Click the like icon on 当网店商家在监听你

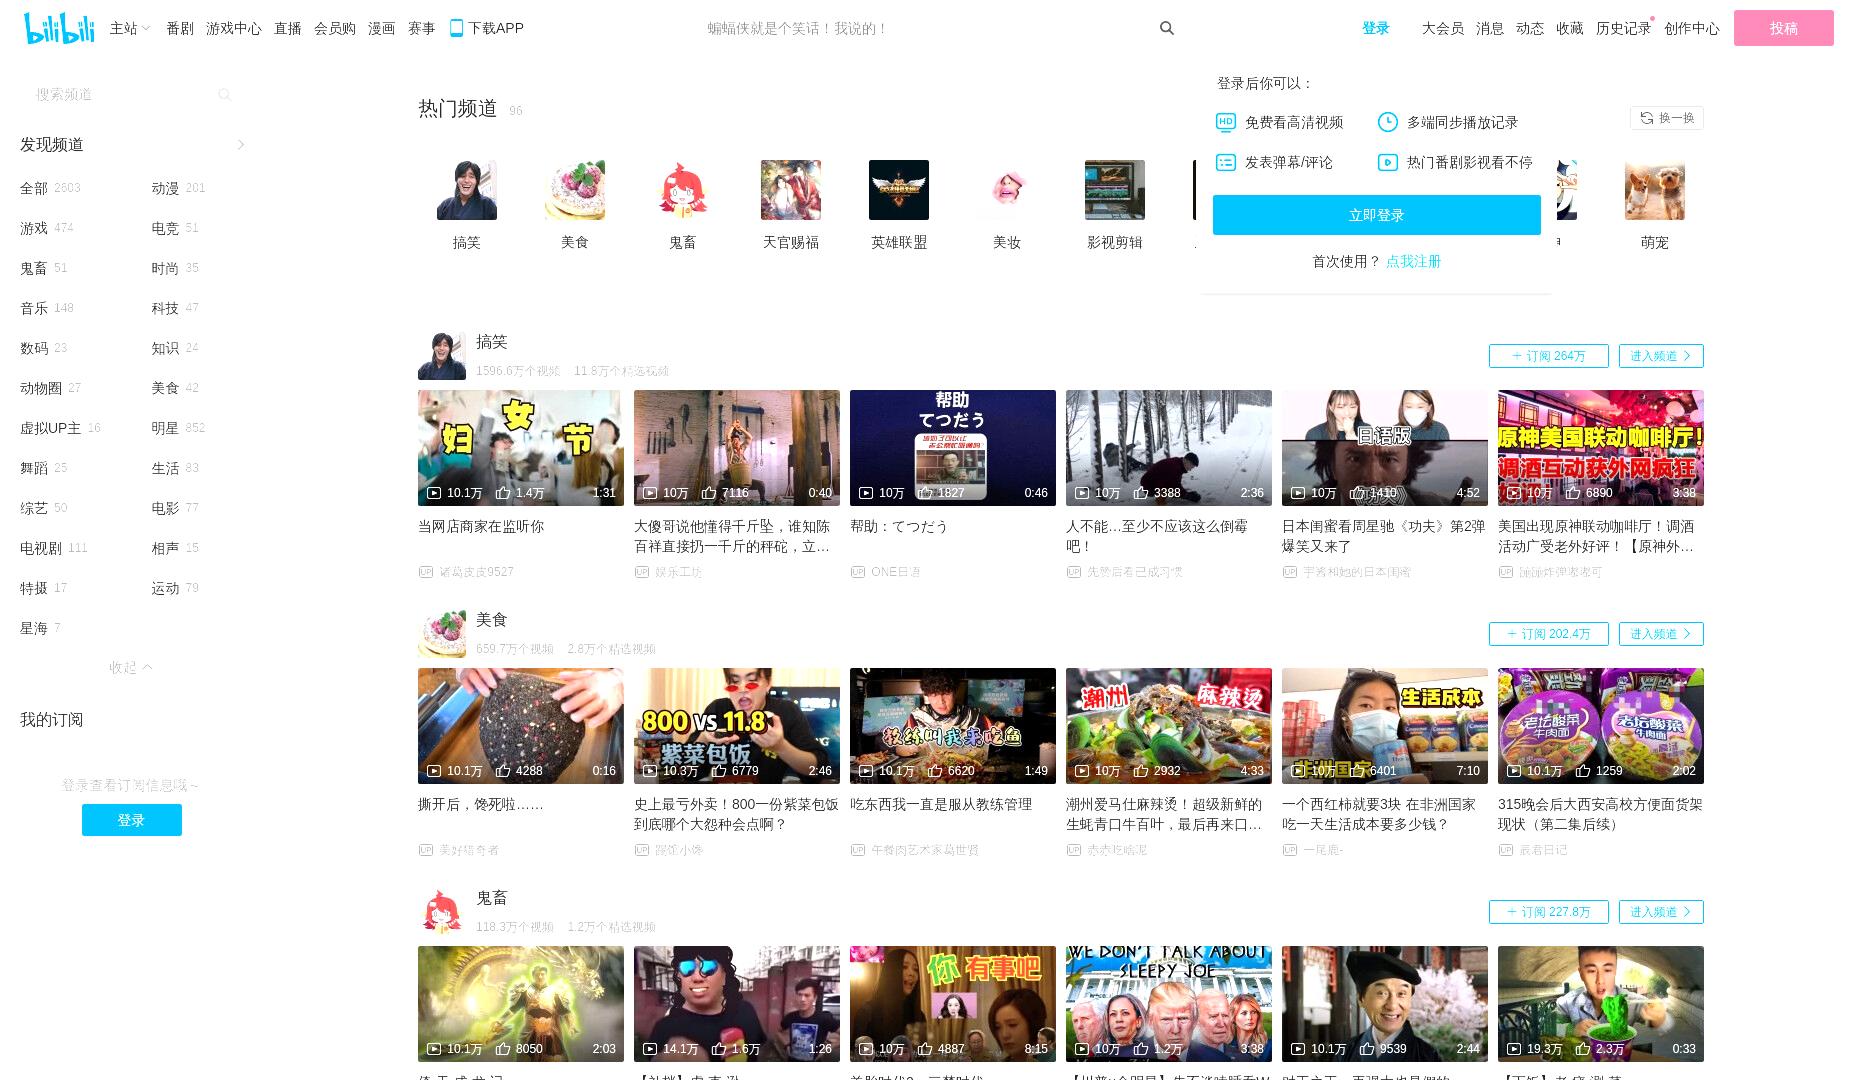503,493
